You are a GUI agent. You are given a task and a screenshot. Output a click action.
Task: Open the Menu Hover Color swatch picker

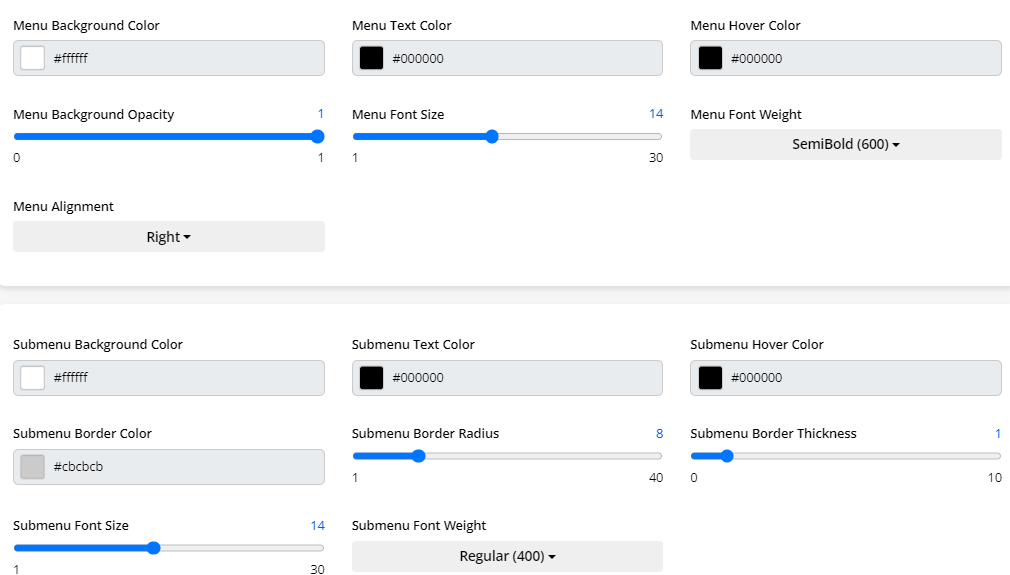coord(710,58)
